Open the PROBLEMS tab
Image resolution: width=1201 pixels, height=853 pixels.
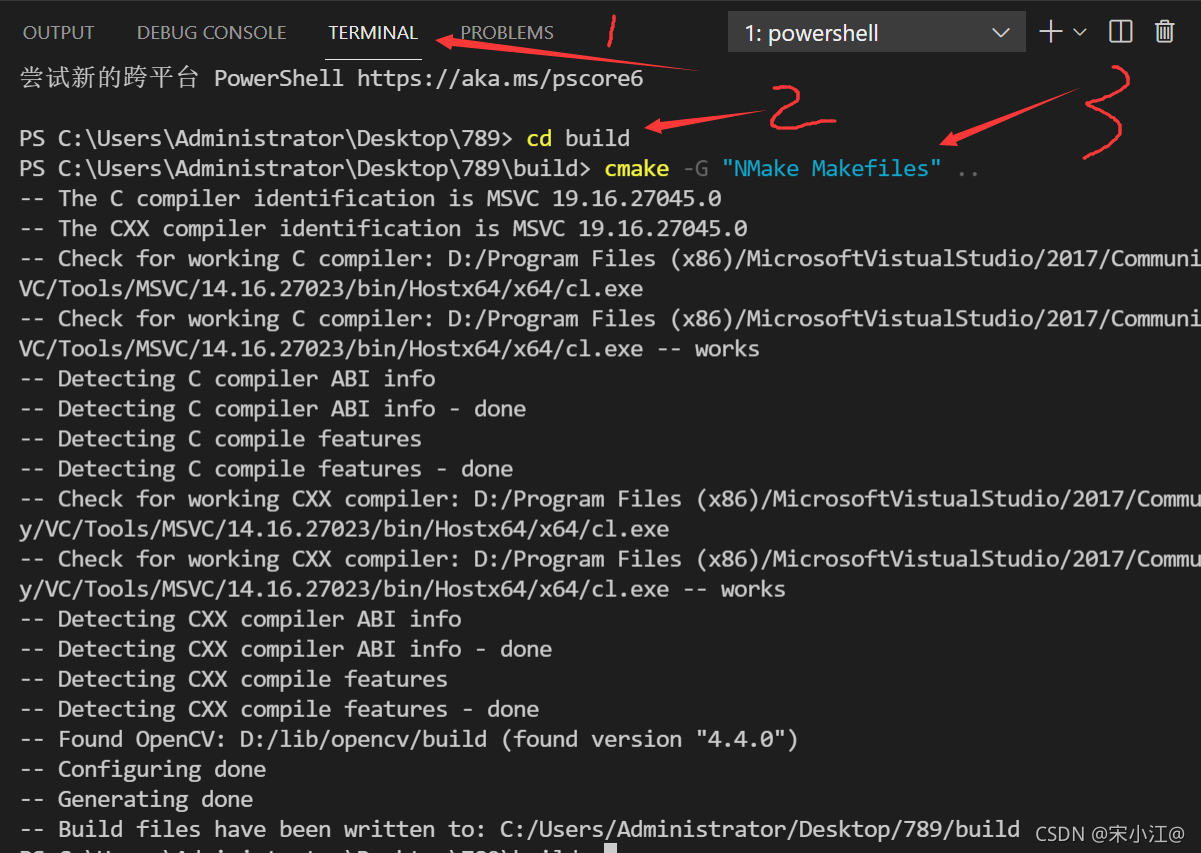(507, 33)
